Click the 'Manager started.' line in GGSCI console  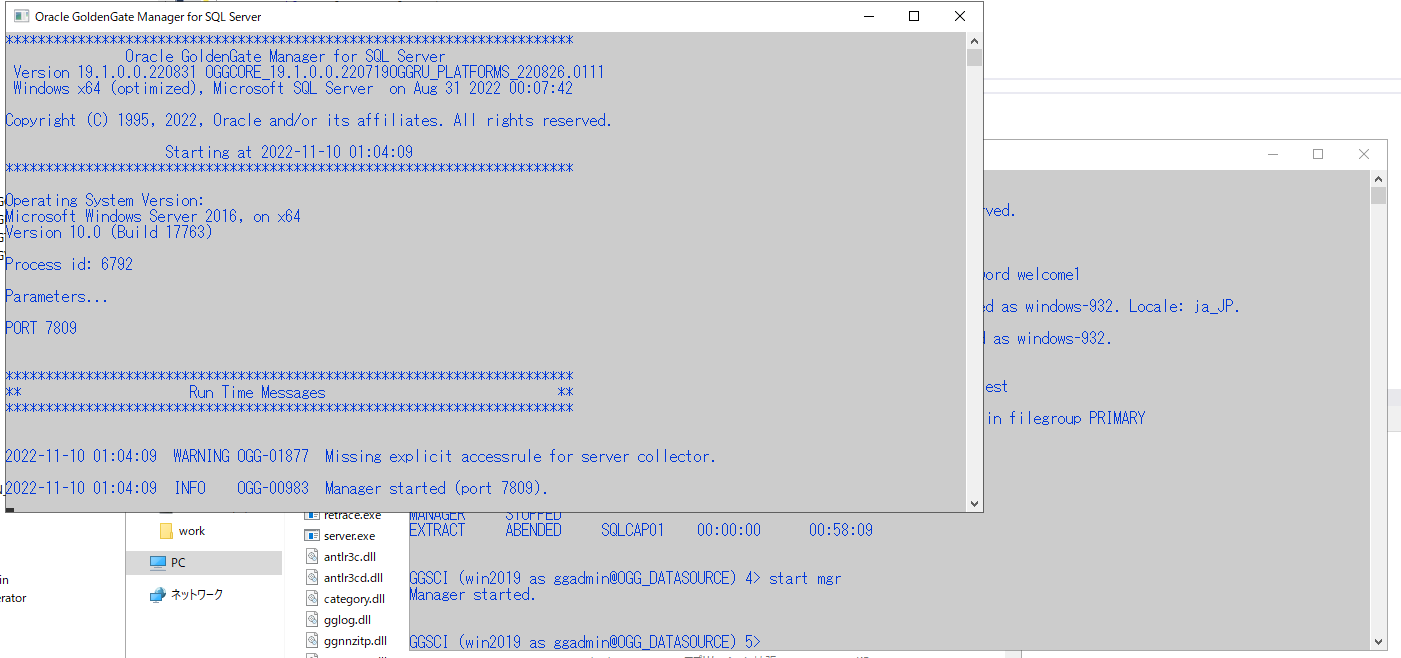[472, 594]
